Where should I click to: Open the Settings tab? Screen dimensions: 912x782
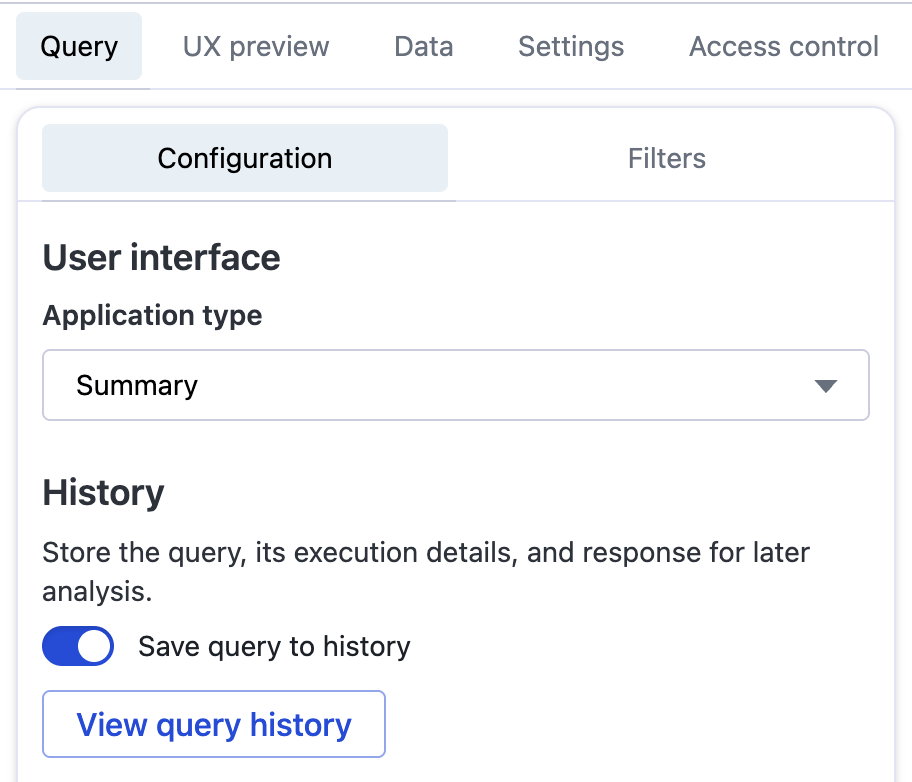click(571, 47)
